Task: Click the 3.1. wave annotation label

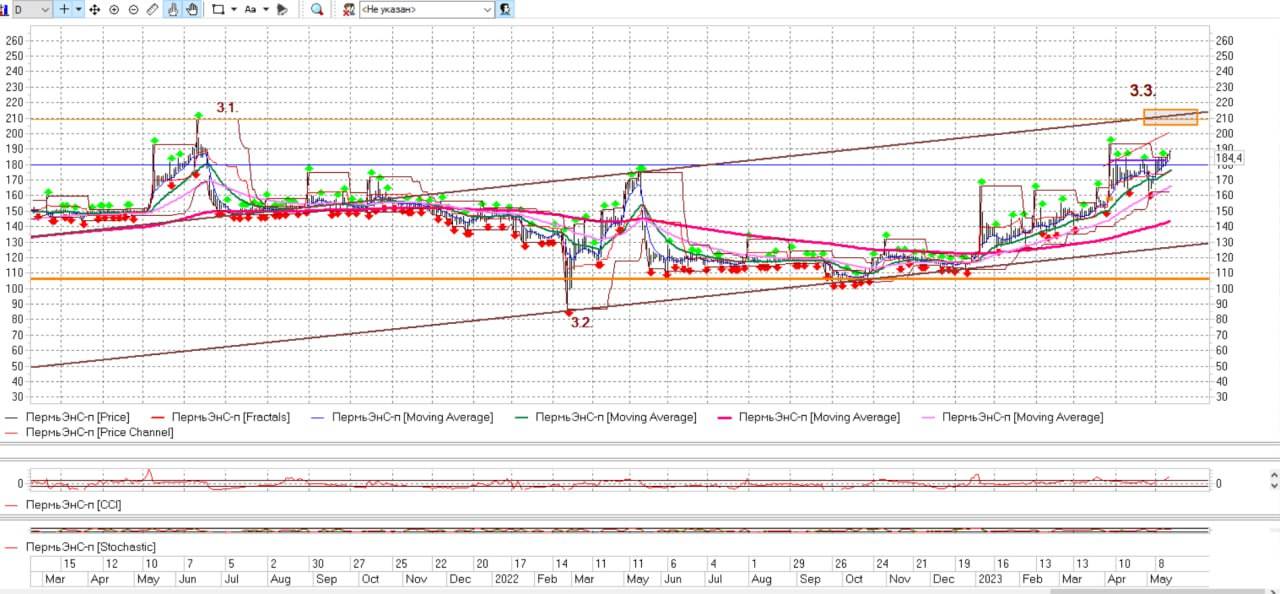Action: pos(227,107)
